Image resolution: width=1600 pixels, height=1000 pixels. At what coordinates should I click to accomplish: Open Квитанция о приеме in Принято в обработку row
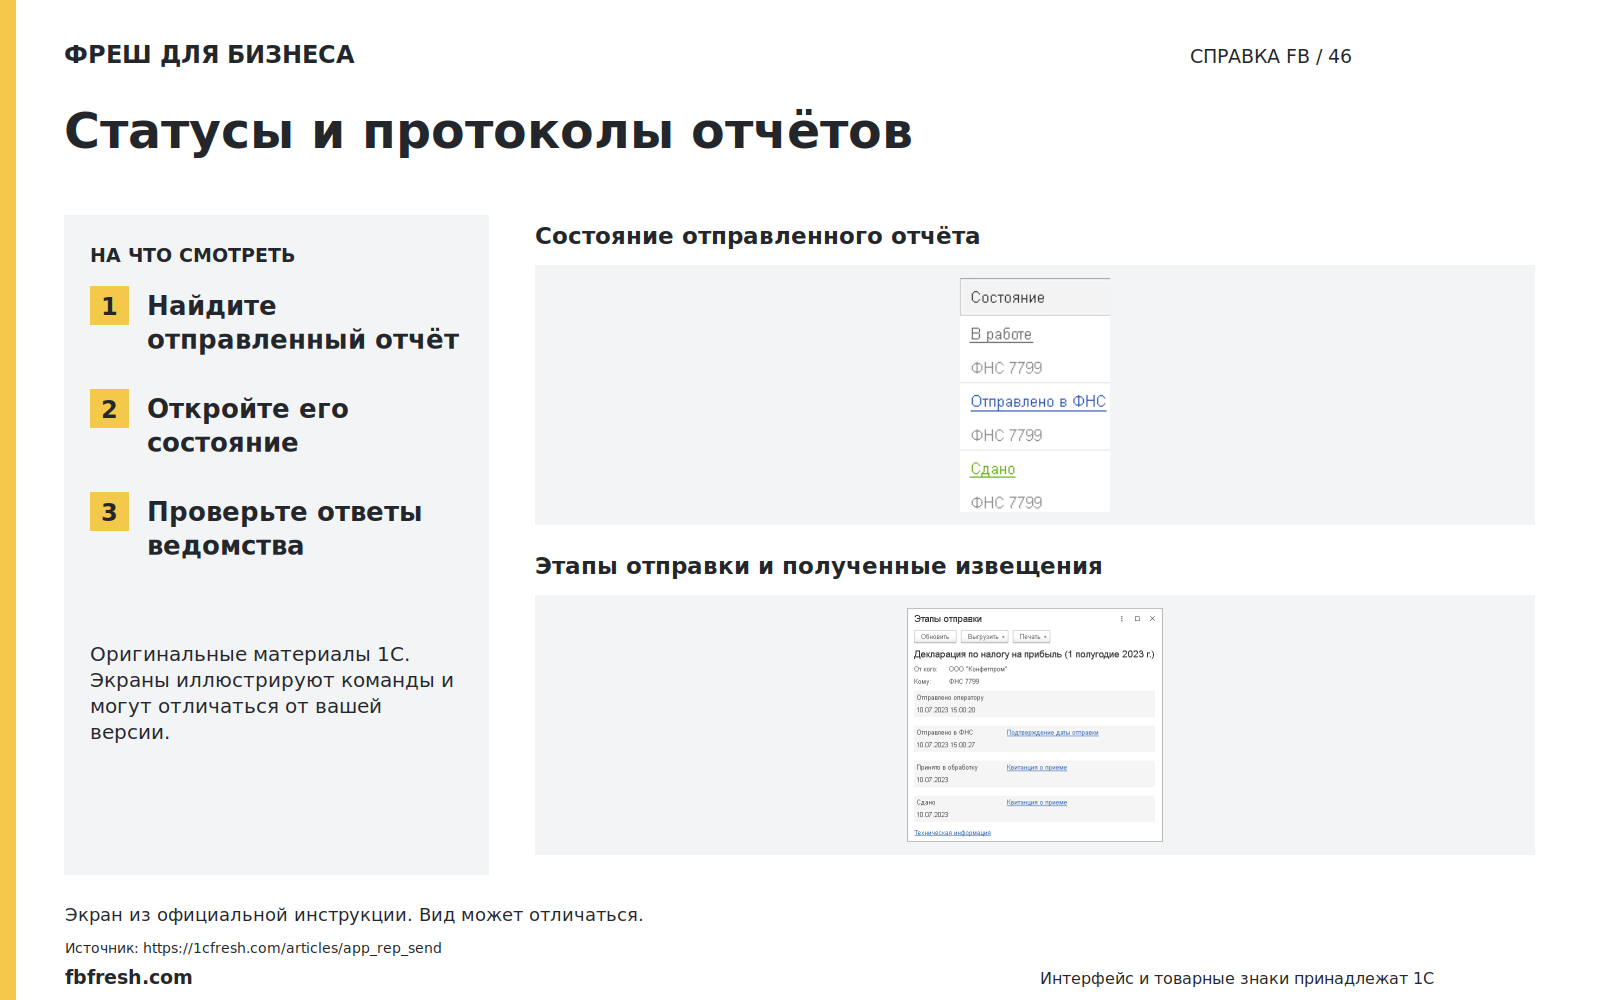coord(1037,768)
